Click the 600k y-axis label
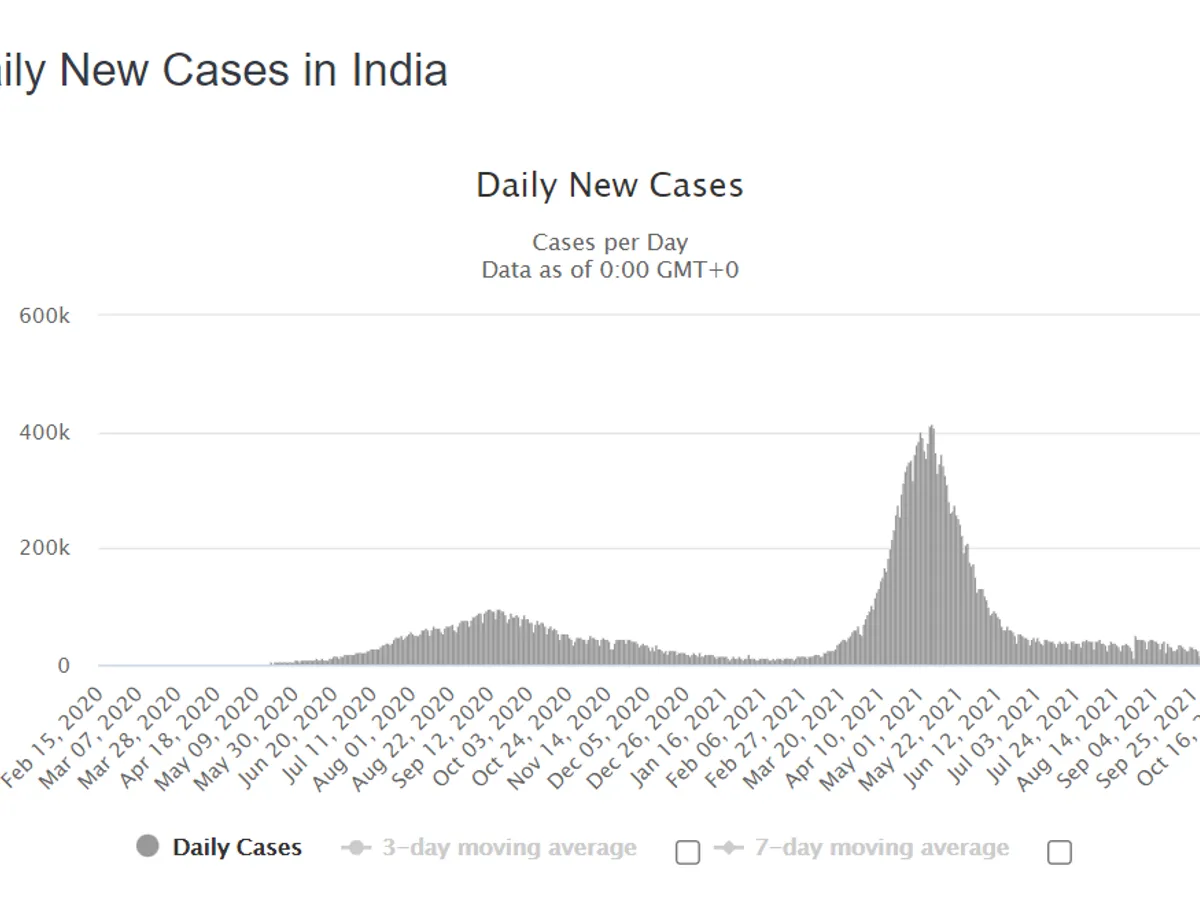Viewport: 1200px width, 900px height. (44, 316)
